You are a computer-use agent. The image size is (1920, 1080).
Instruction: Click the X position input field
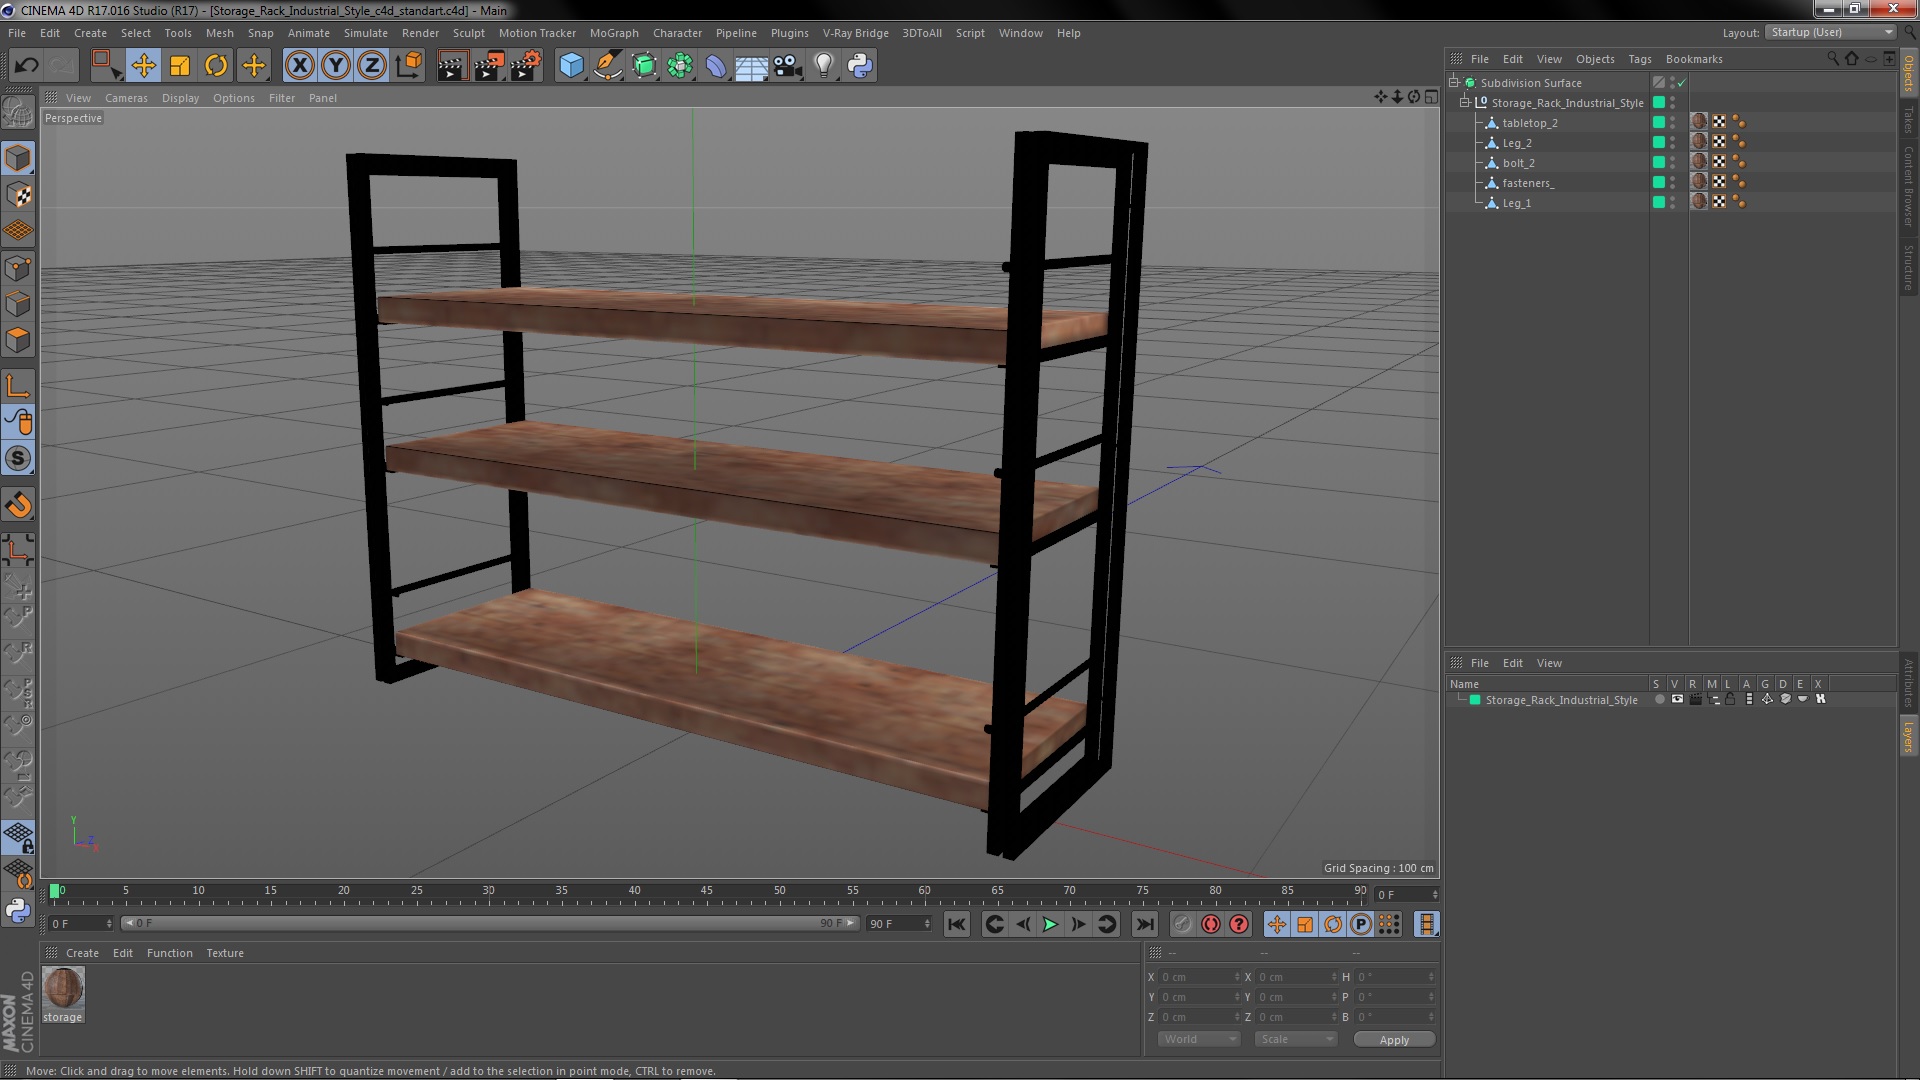(1195, 976)
